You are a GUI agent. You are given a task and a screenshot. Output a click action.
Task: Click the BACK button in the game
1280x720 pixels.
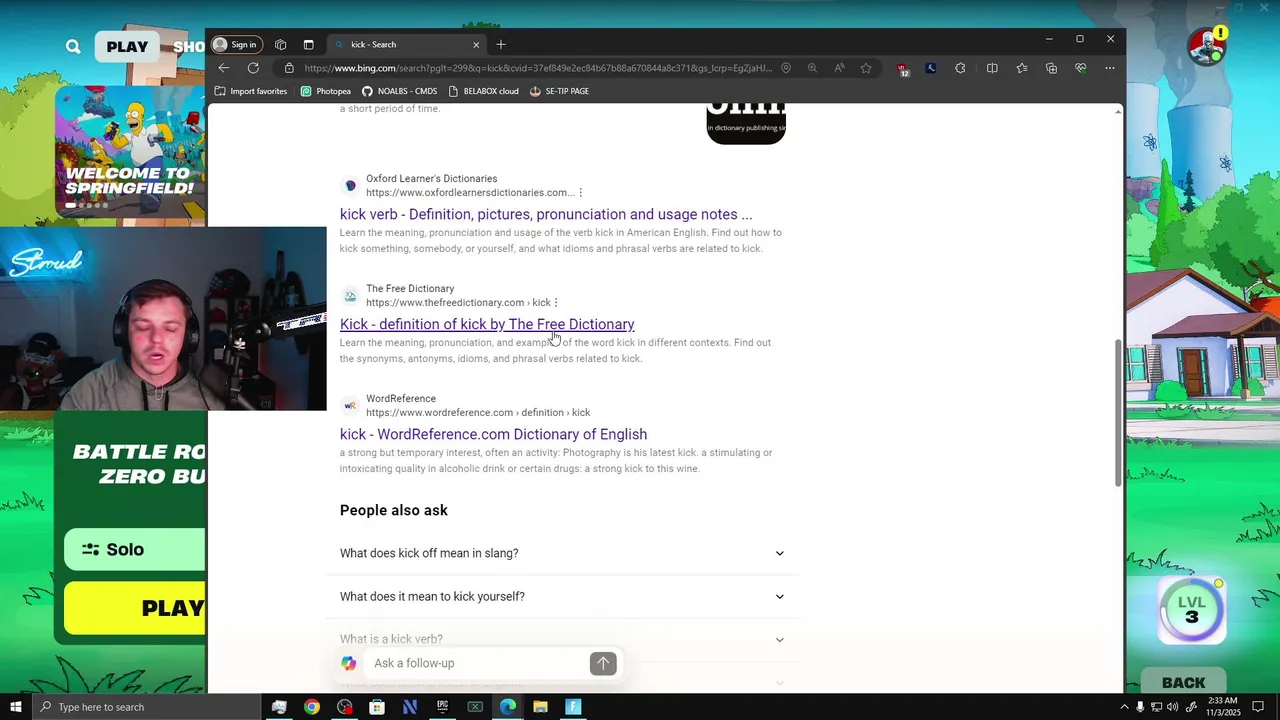pyautogui.click(x=1184, y=683)
